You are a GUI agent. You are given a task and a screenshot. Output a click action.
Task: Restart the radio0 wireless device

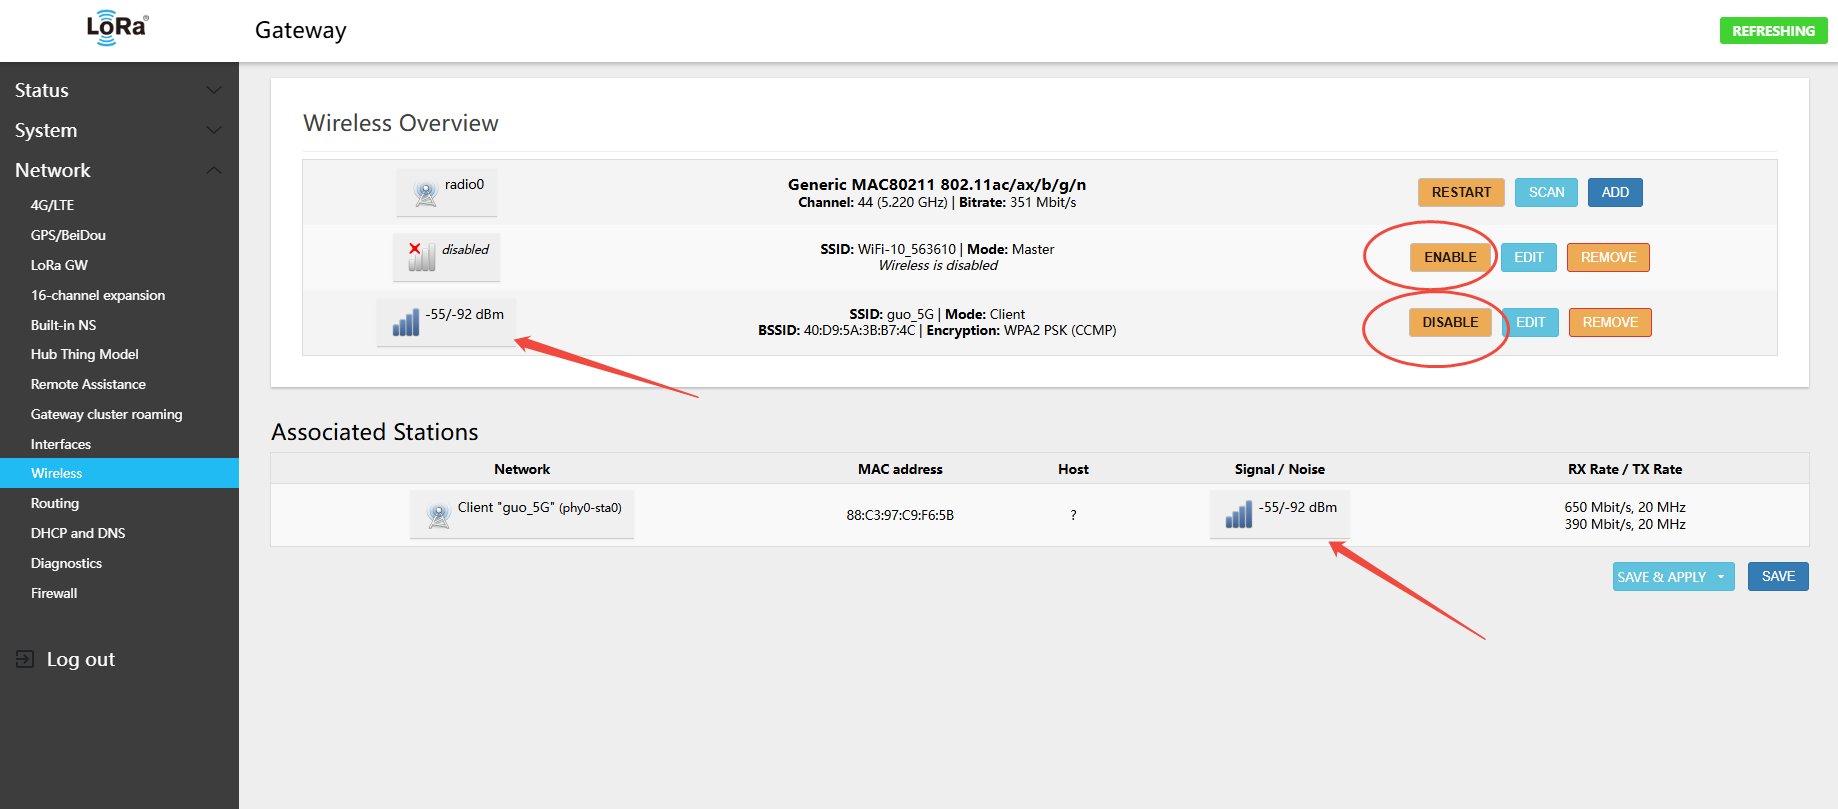click(x=1460, y=192)
